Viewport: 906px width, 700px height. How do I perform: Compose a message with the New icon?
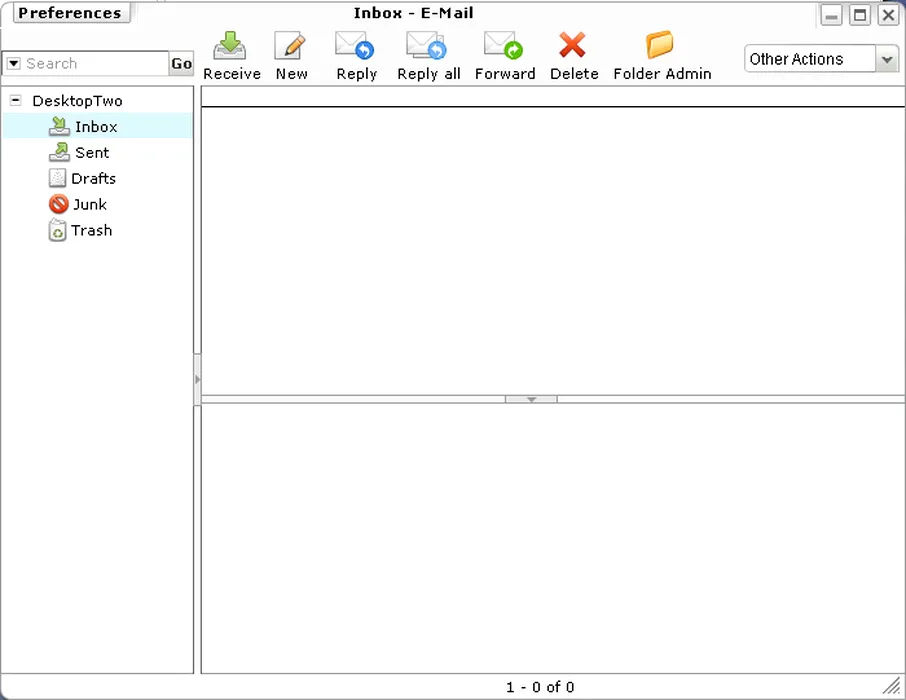click(291, 46)
